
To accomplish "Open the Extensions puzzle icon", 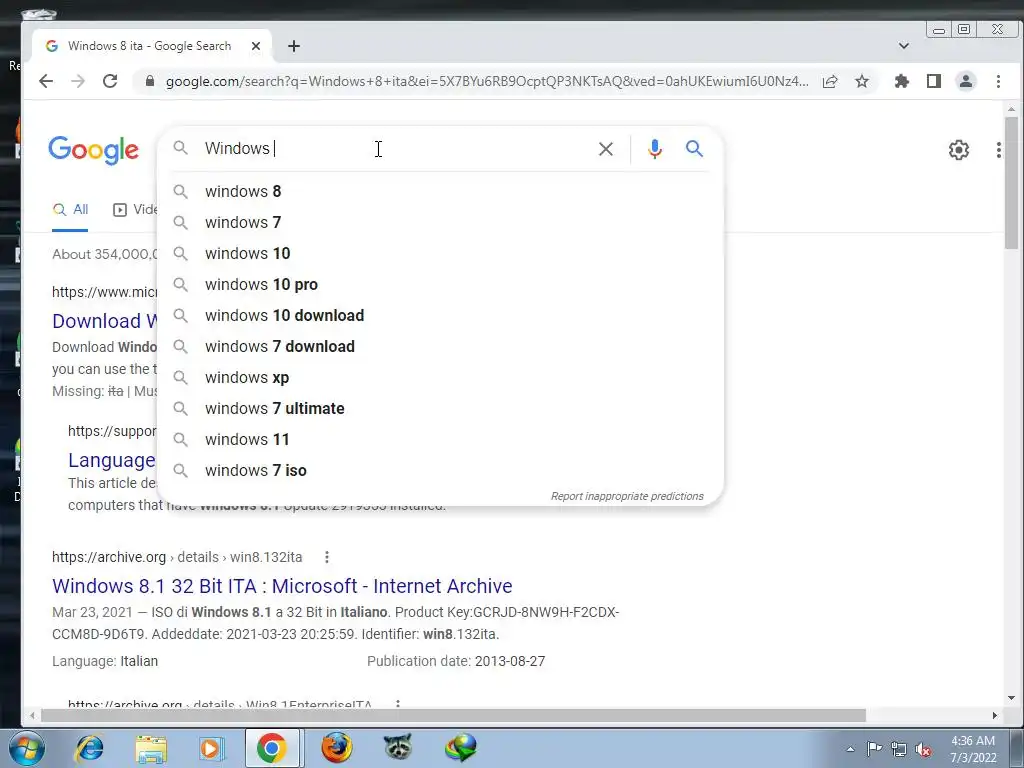I will [902, 81].
